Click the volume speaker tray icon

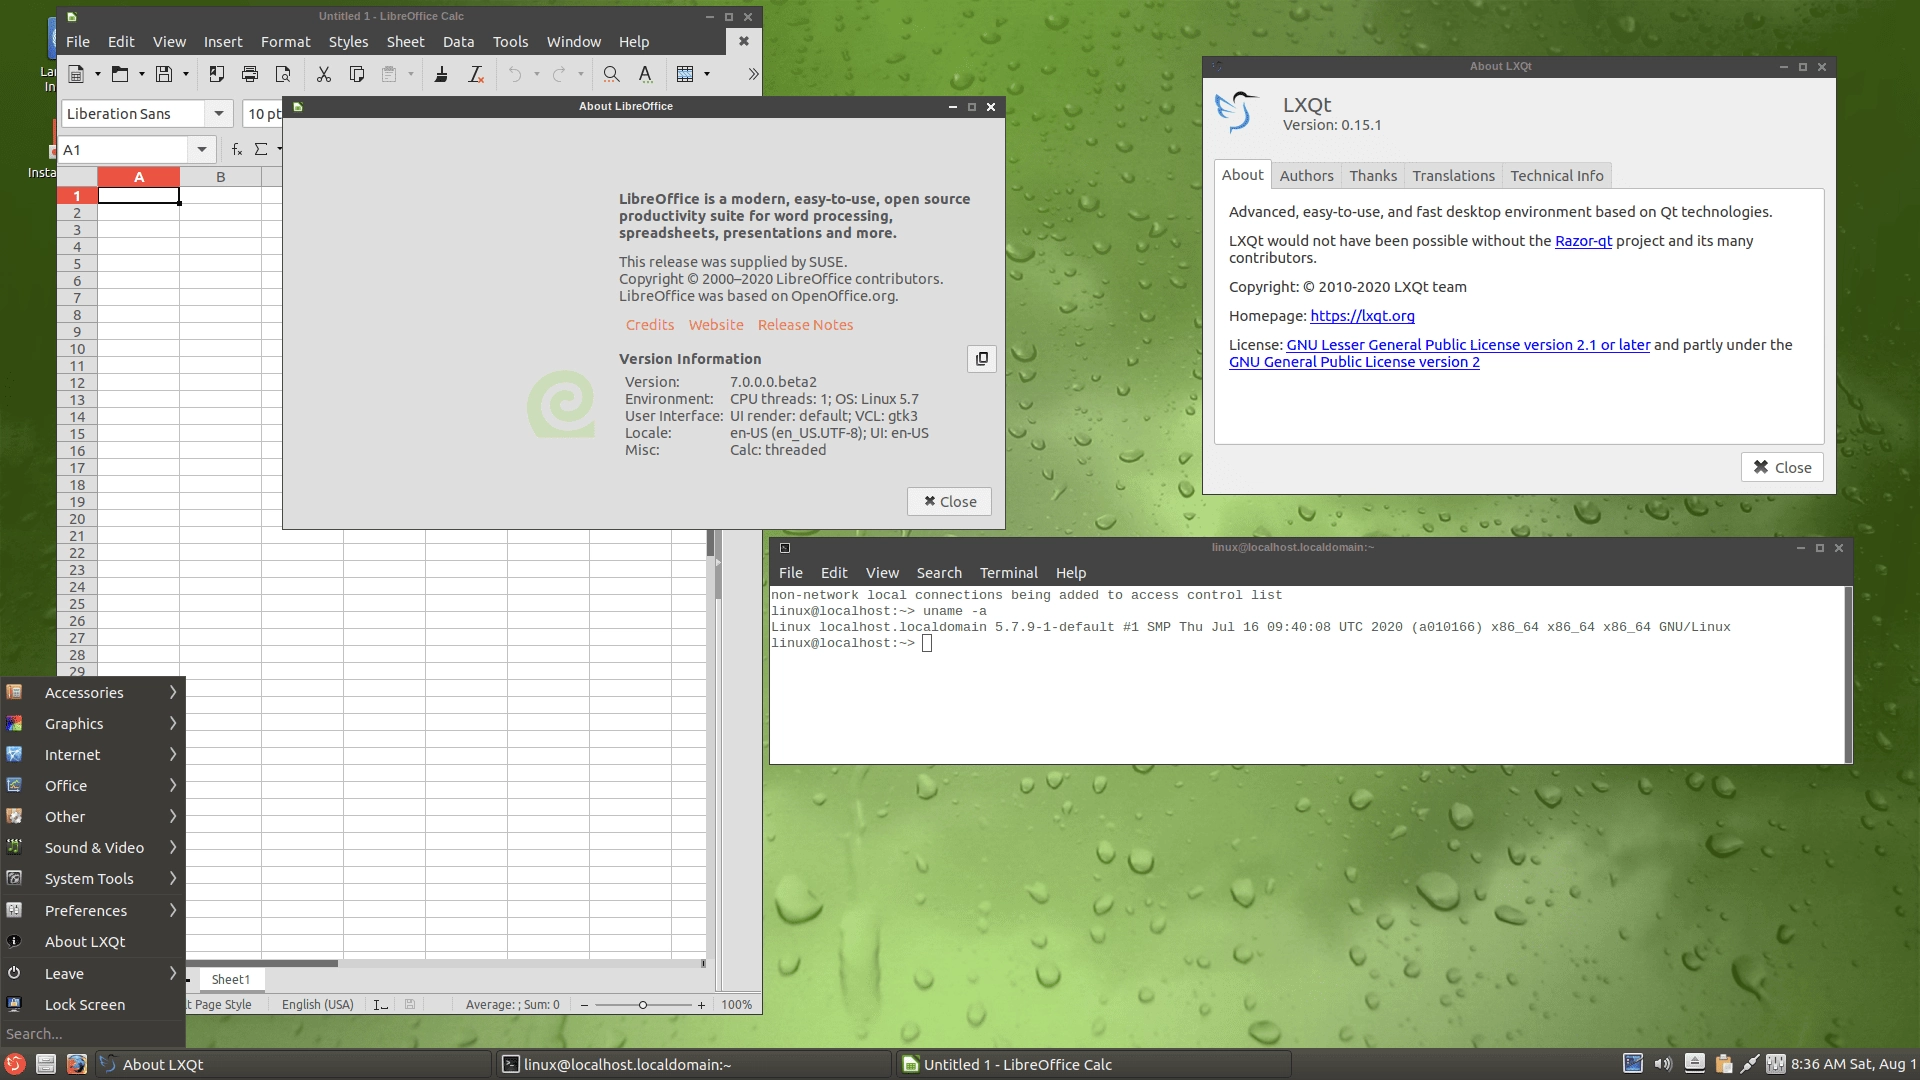pyautogui.click(x=1663, y=1064)
